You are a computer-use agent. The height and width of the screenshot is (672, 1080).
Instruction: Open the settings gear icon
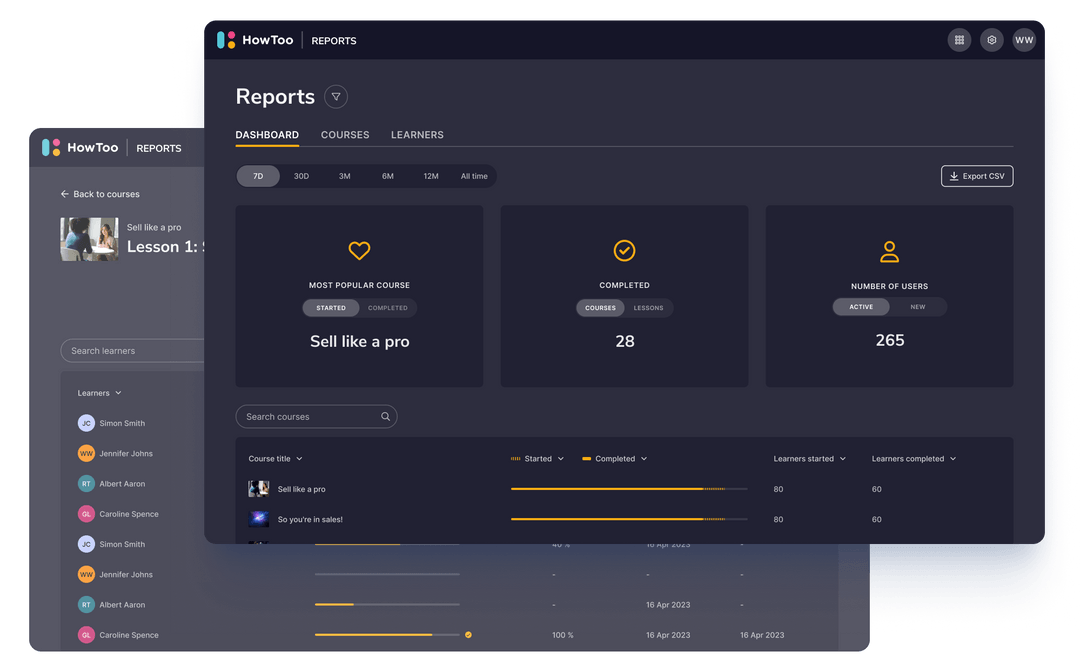click(991, 40)
